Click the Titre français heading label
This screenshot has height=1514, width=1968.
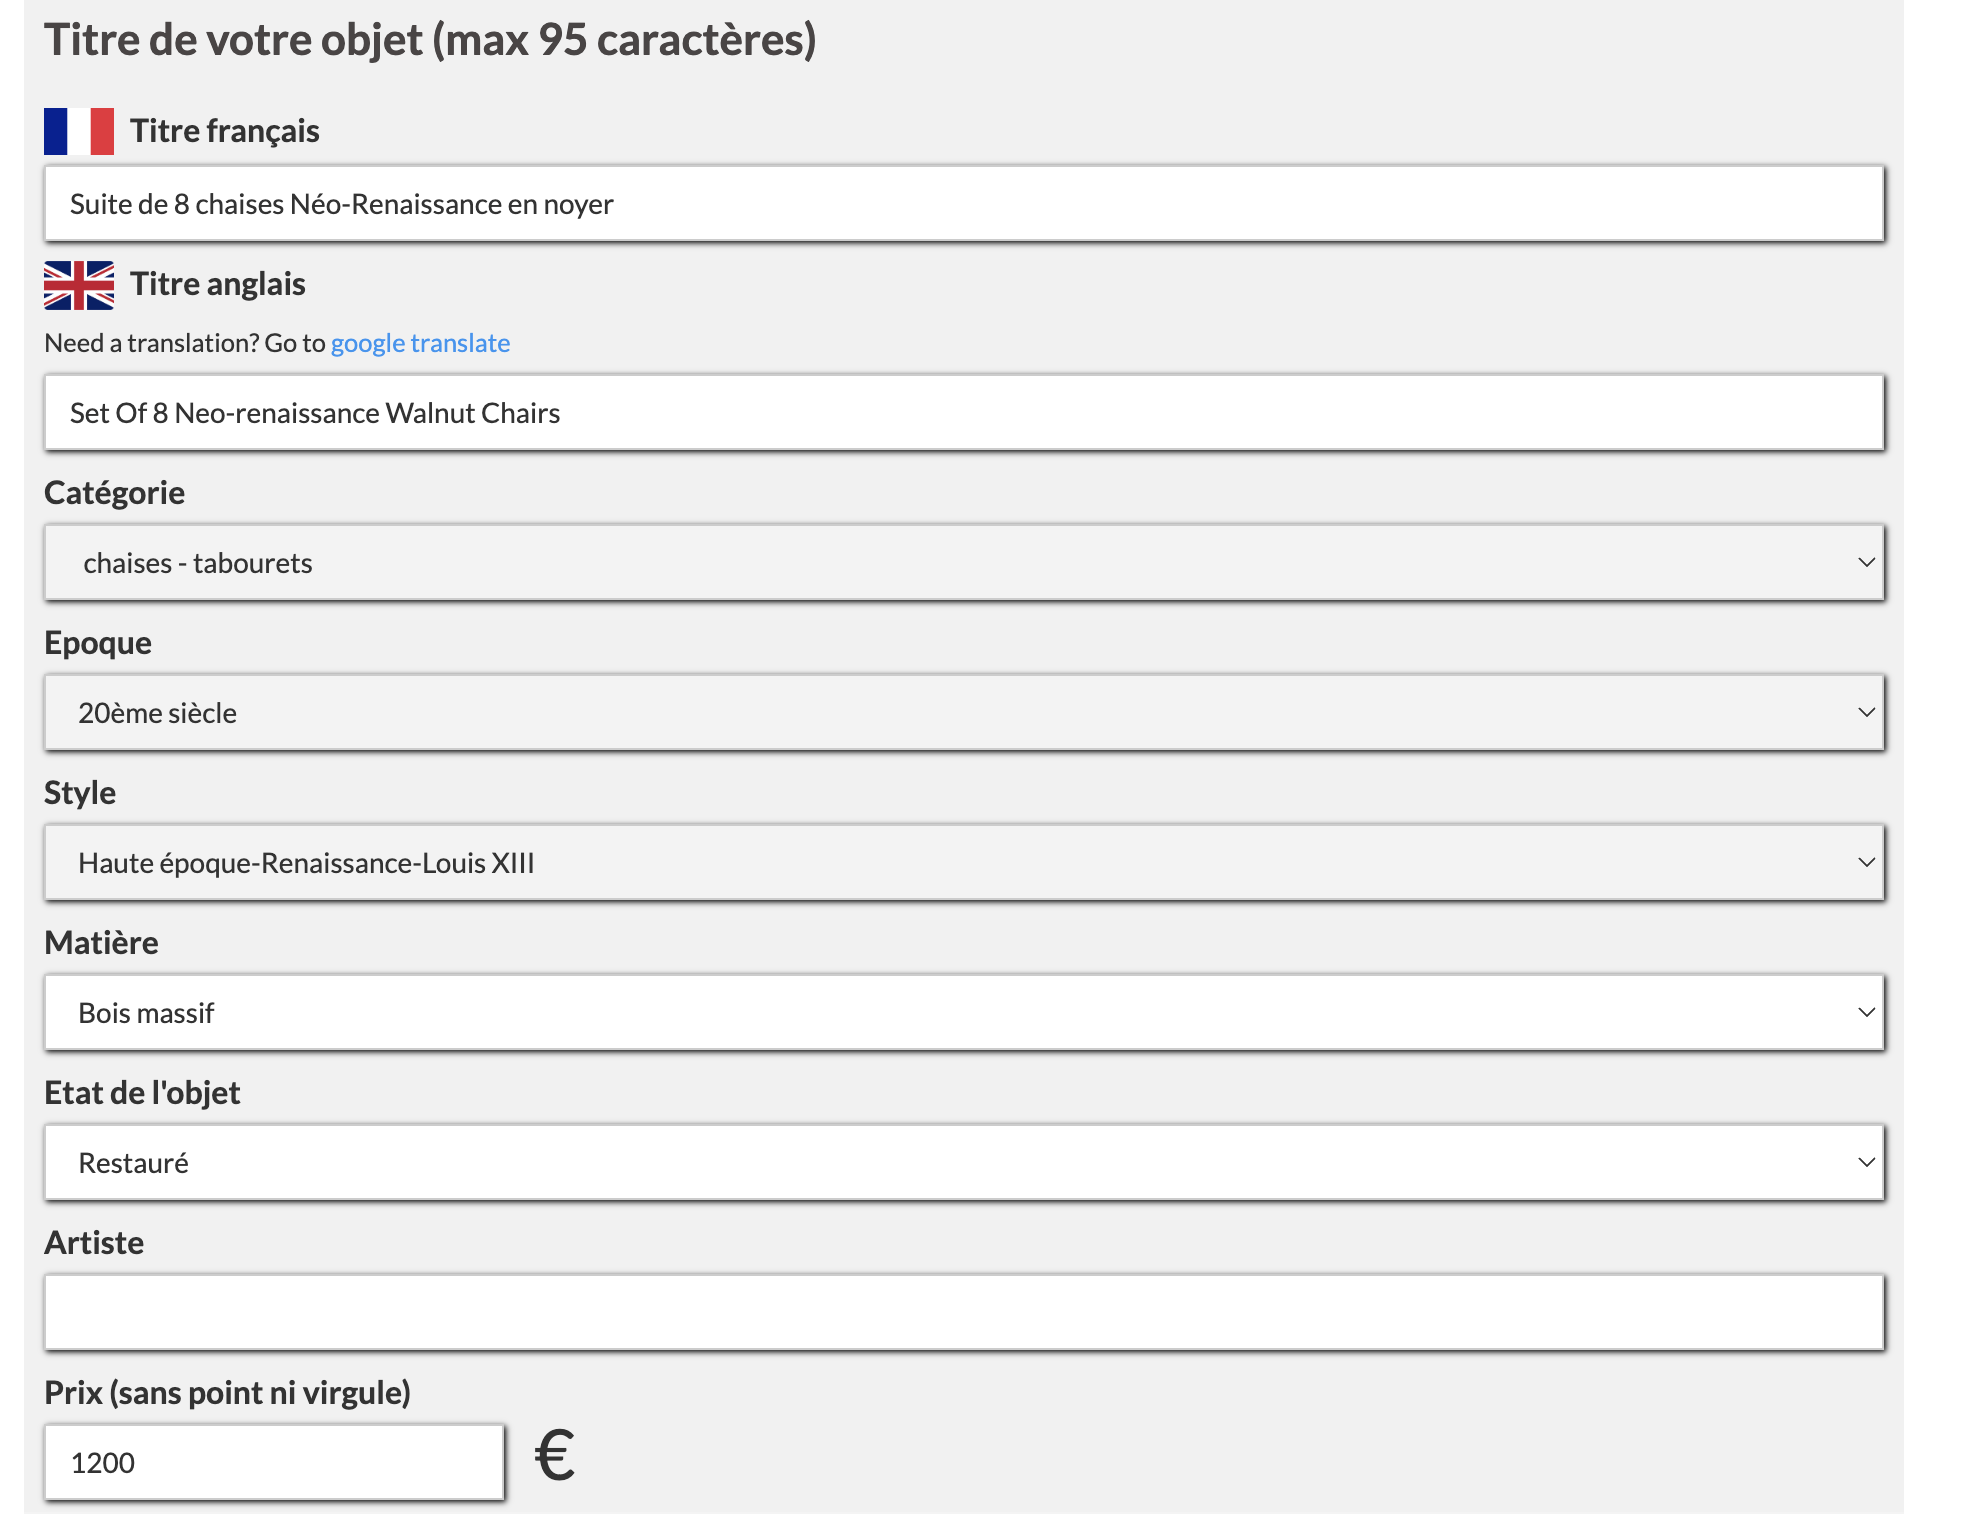[x=222, y=129]
